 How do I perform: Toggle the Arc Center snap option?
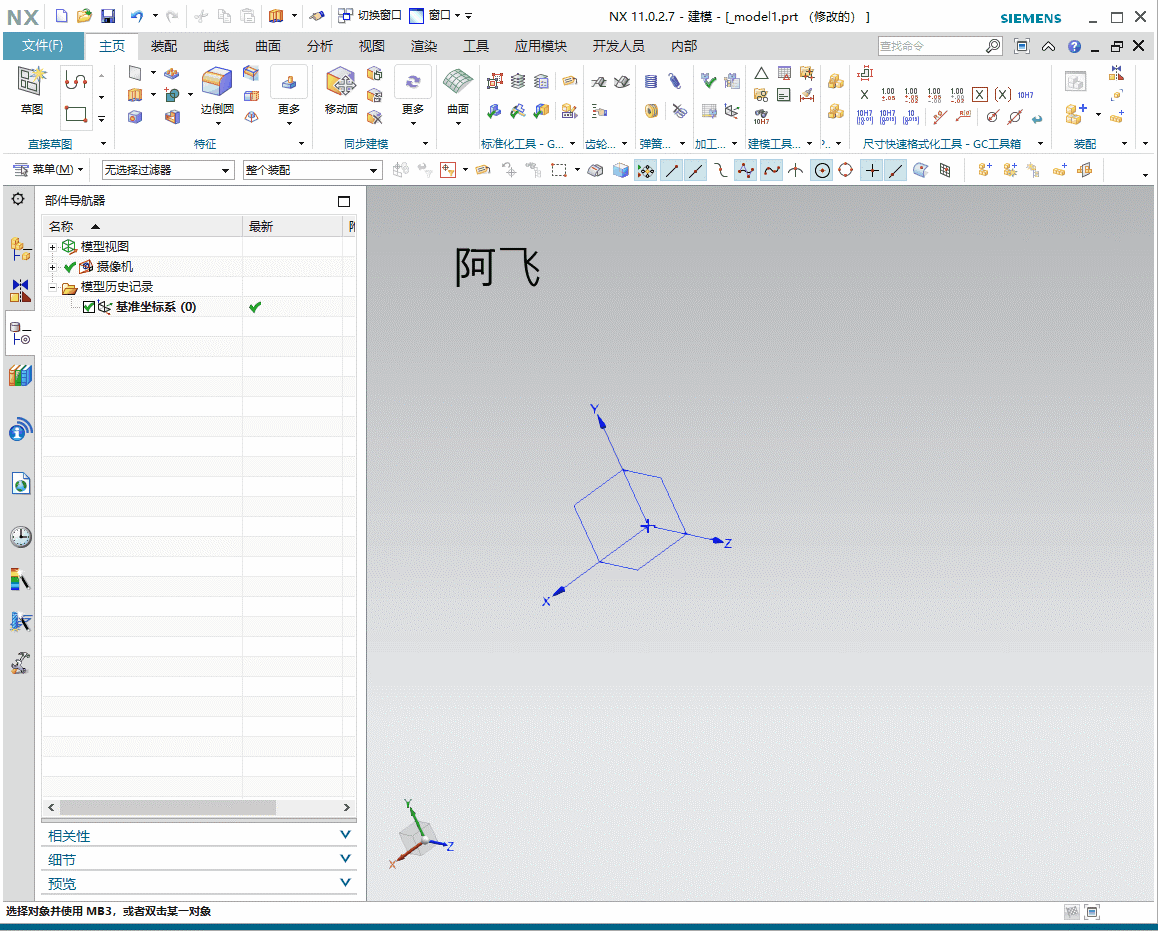[x=822, y=171]
